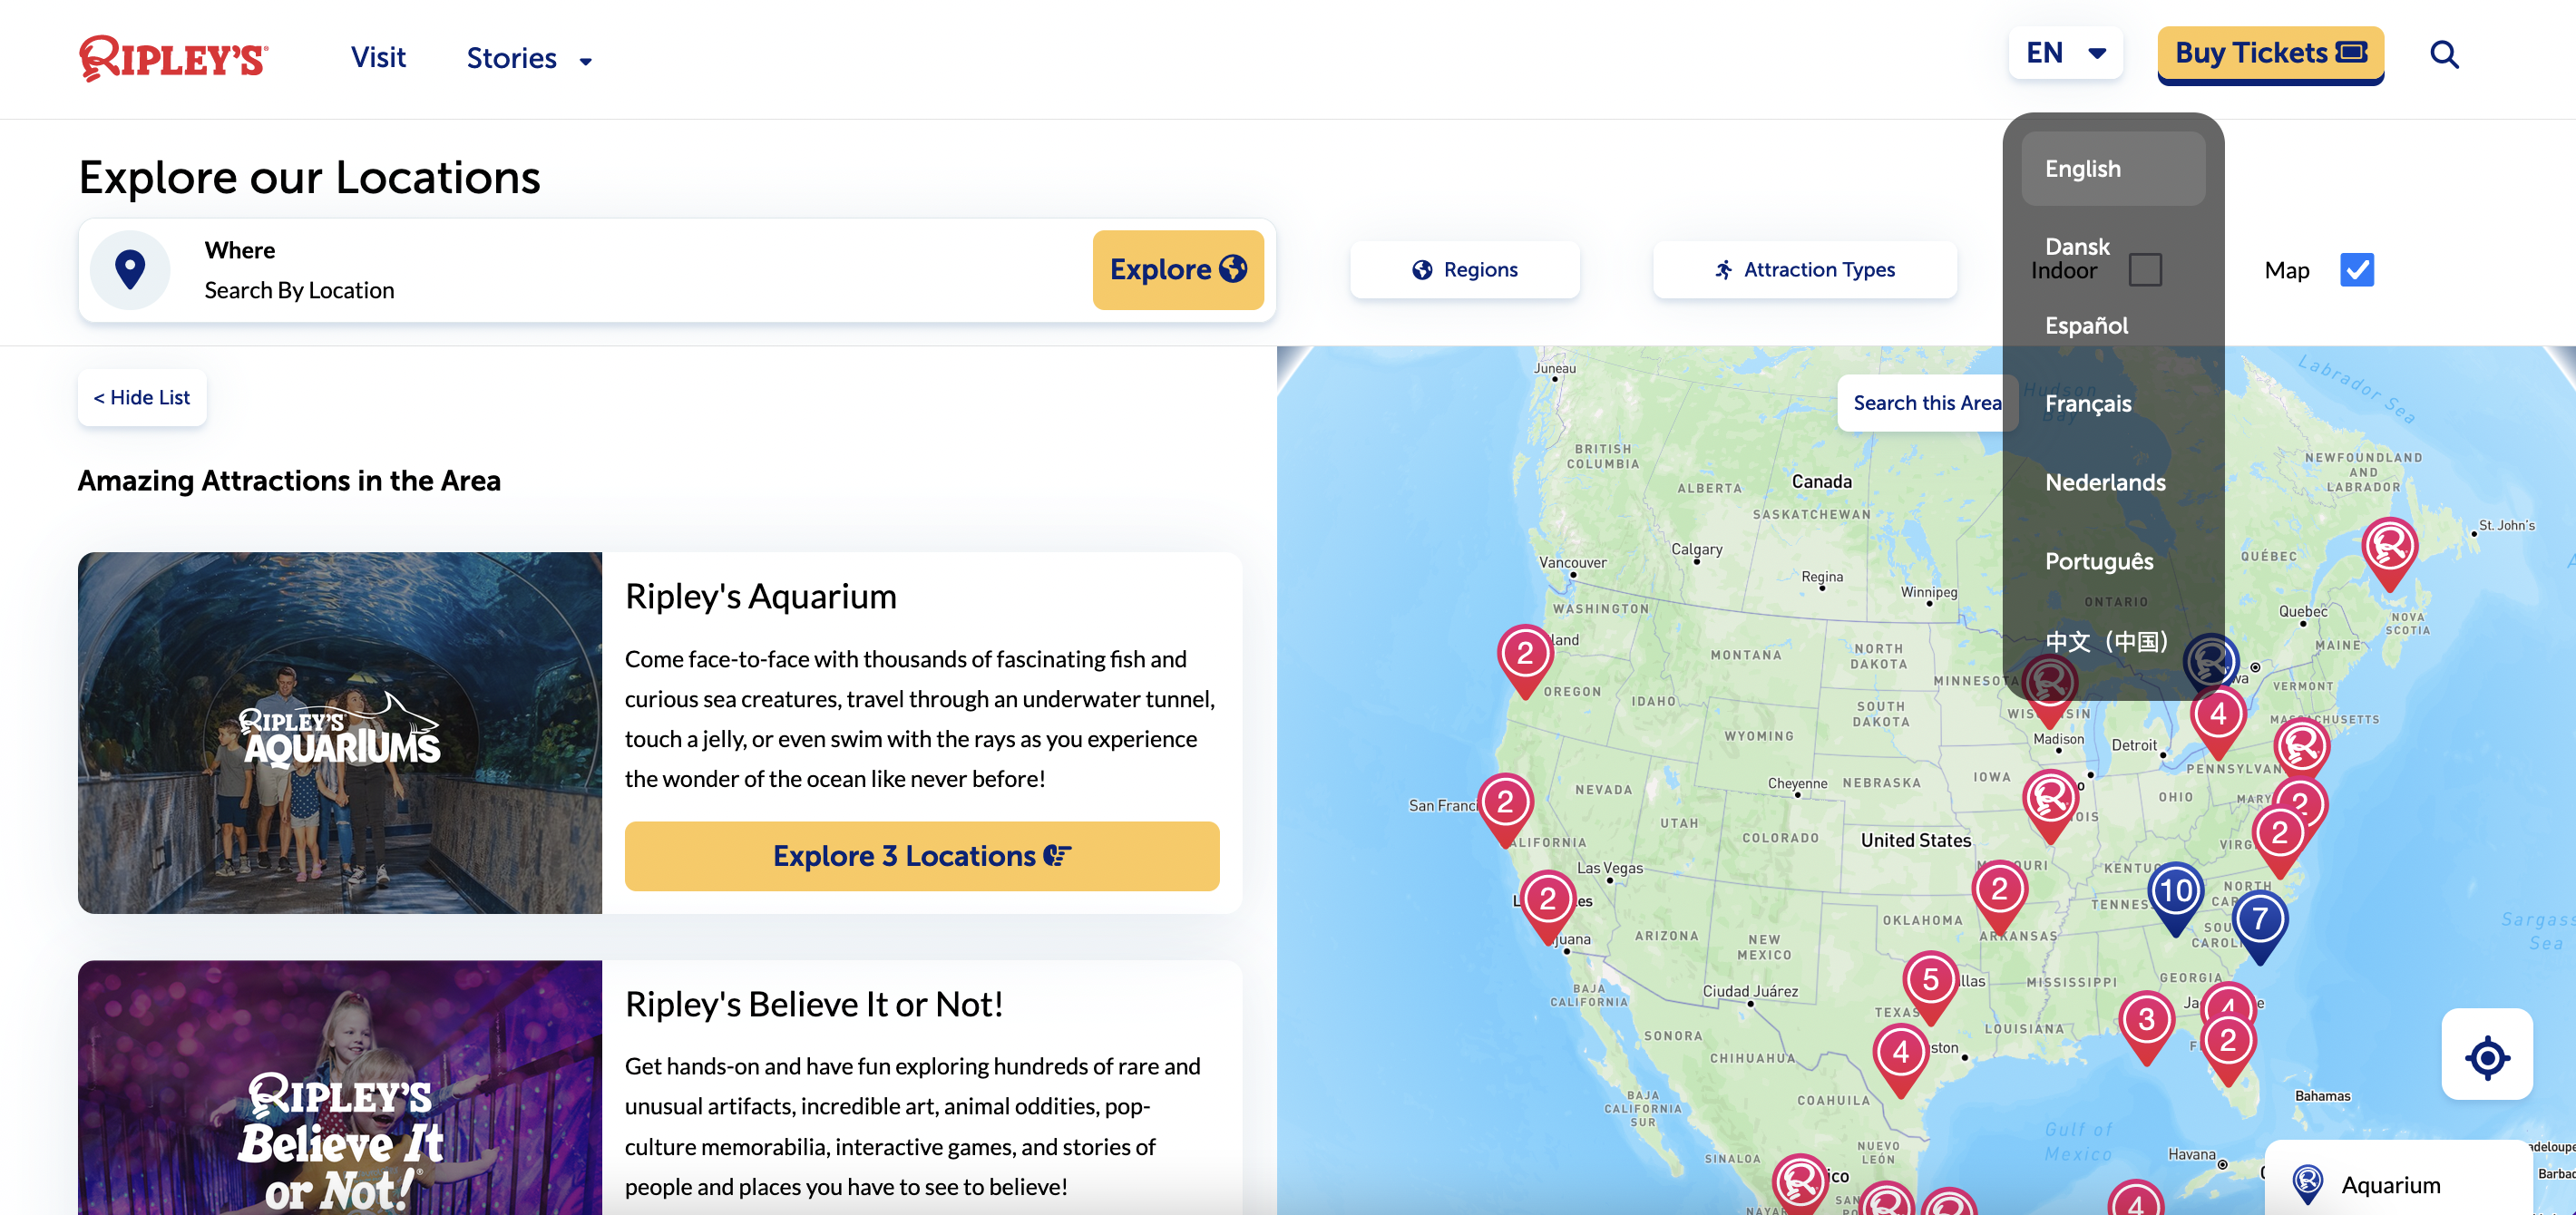Select Français in the language list
The height and width of the screenshot is (1215, 2576).
coord(2112,403)
